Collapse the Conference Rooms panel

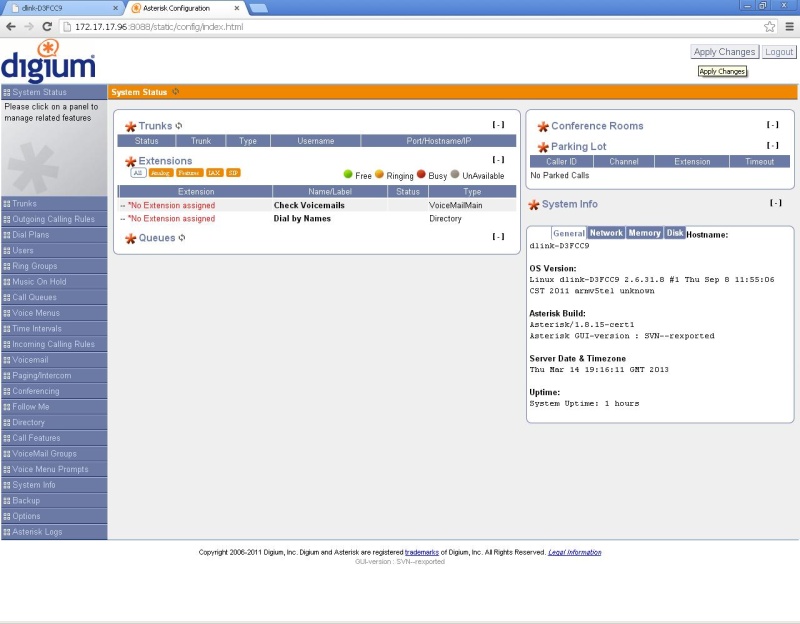tap(772, 124)
